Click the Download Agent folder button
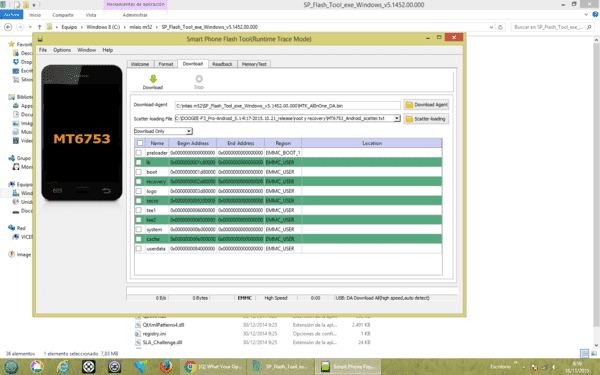Screen dimensions: 600x375 click(426, 104)
